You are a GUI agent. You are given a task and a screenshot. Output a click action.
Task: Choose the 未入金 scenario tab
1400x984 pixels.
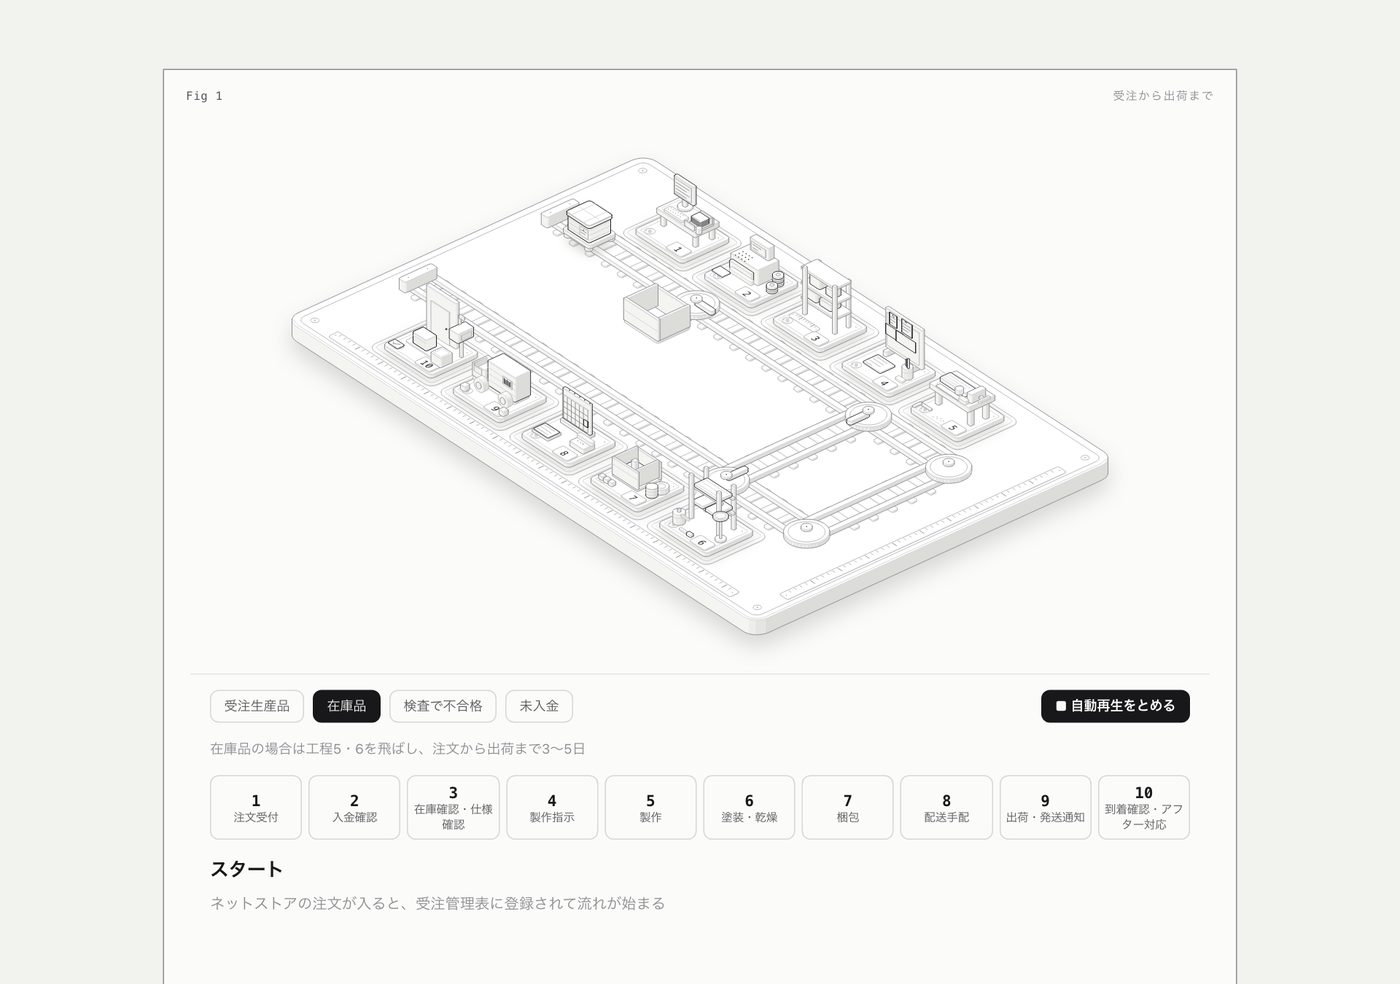point(539,706)
